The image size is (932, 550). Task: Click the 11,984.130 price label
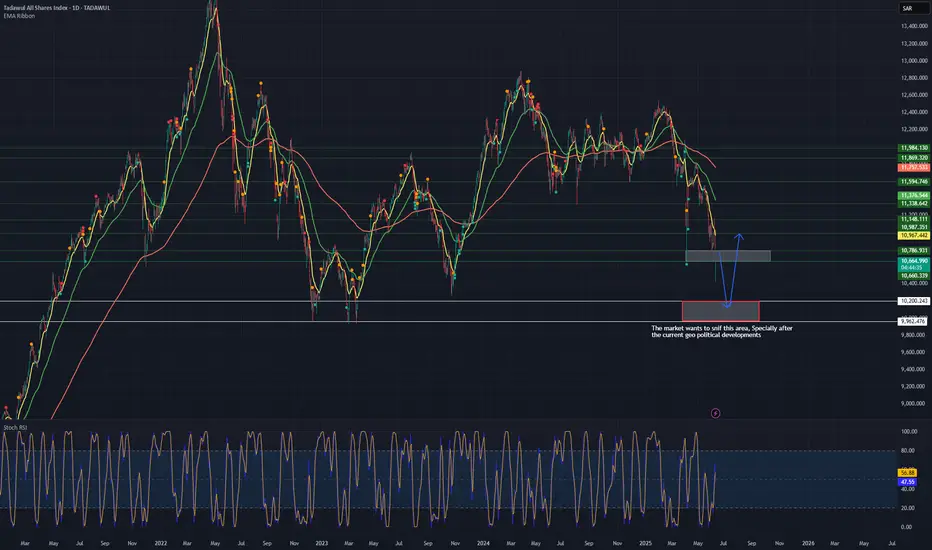[914, 148]
